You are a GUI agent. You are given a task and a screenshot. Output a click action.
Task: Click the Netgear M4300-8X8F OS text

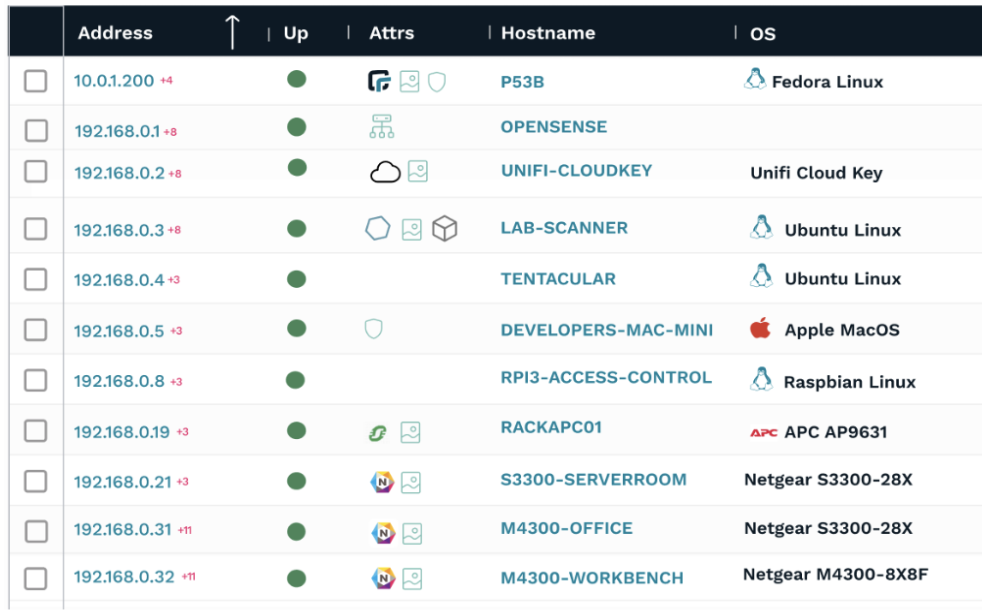(x=836, y=575)
